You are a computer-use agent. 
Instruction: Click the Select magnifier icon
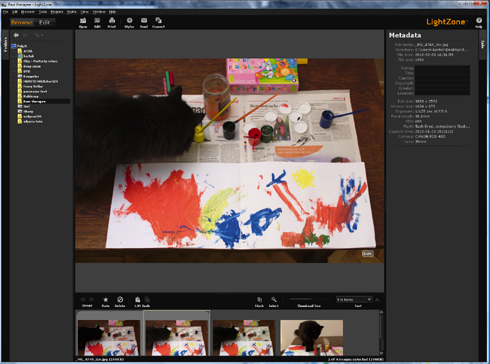(x=273, y=299)
